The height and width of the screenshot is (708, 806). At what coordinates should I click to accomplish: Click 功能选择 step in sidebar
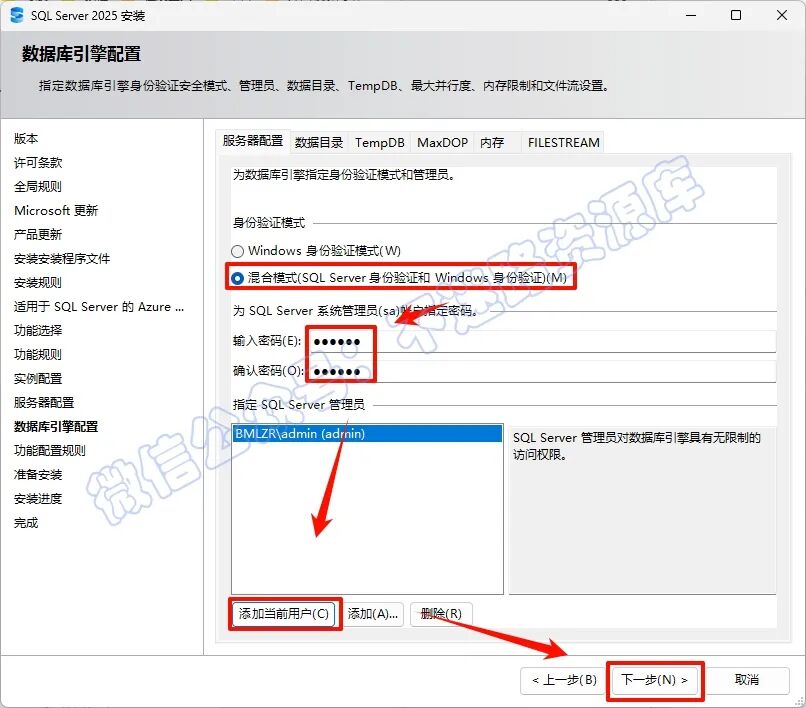tap(38, 331)
